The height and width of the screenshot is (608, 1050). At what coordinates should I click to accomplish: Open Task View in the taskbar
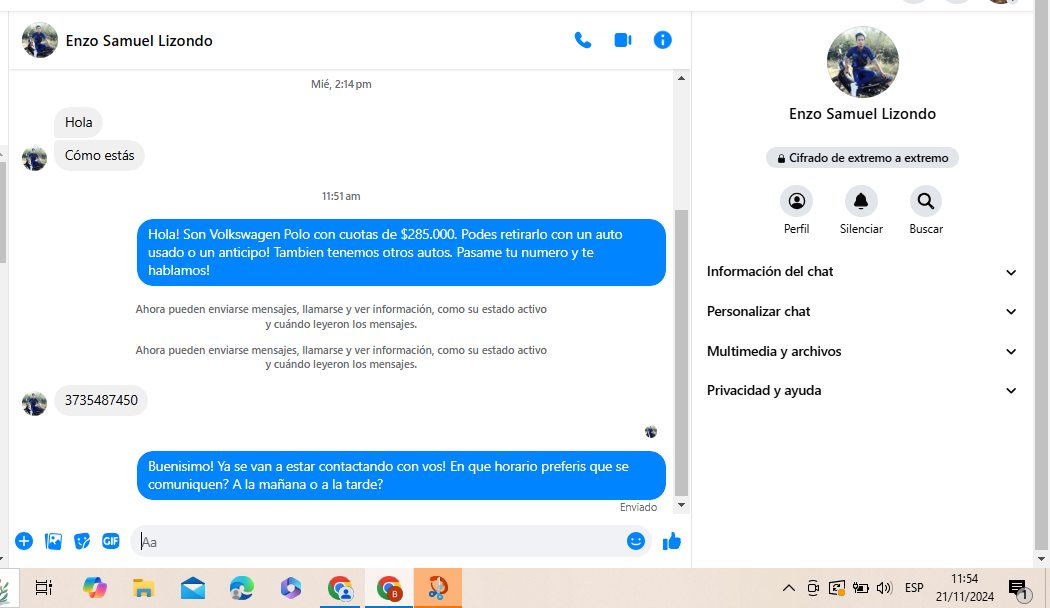[x=44, y=588]
